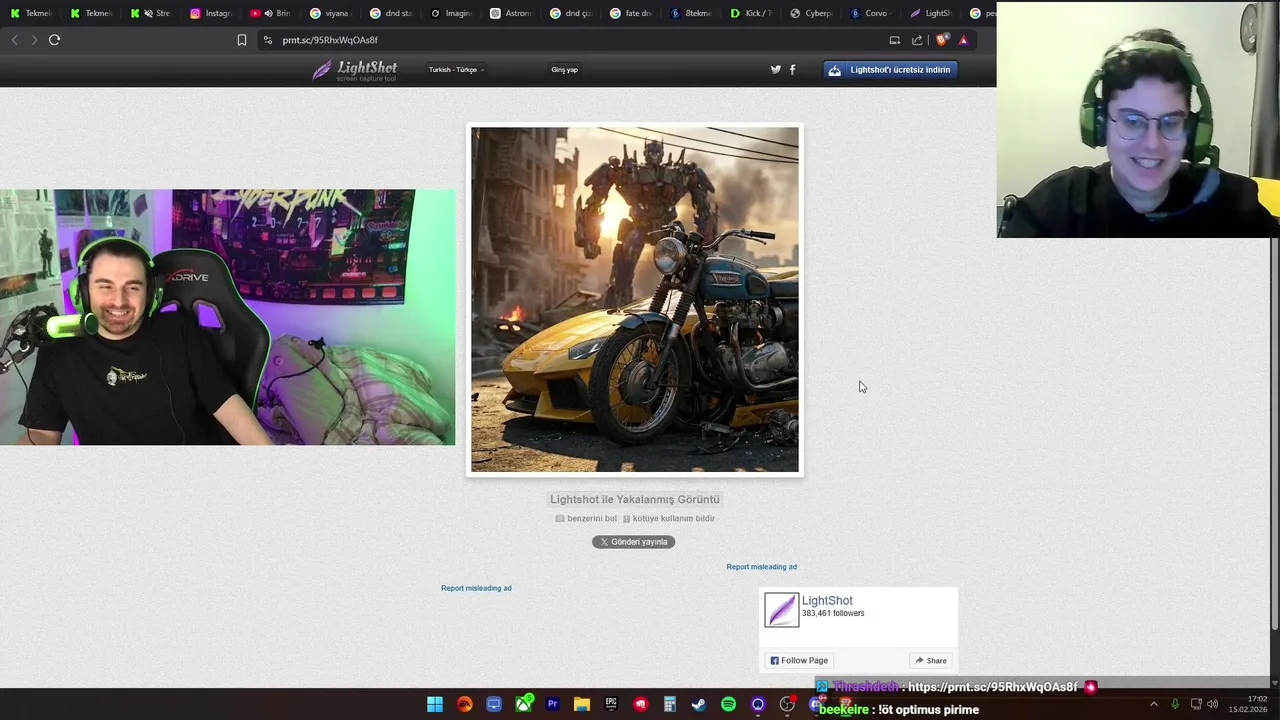Show hidden system tray icons chevron
Viewport: 1280px width, 720px height.
(1153, 704)
